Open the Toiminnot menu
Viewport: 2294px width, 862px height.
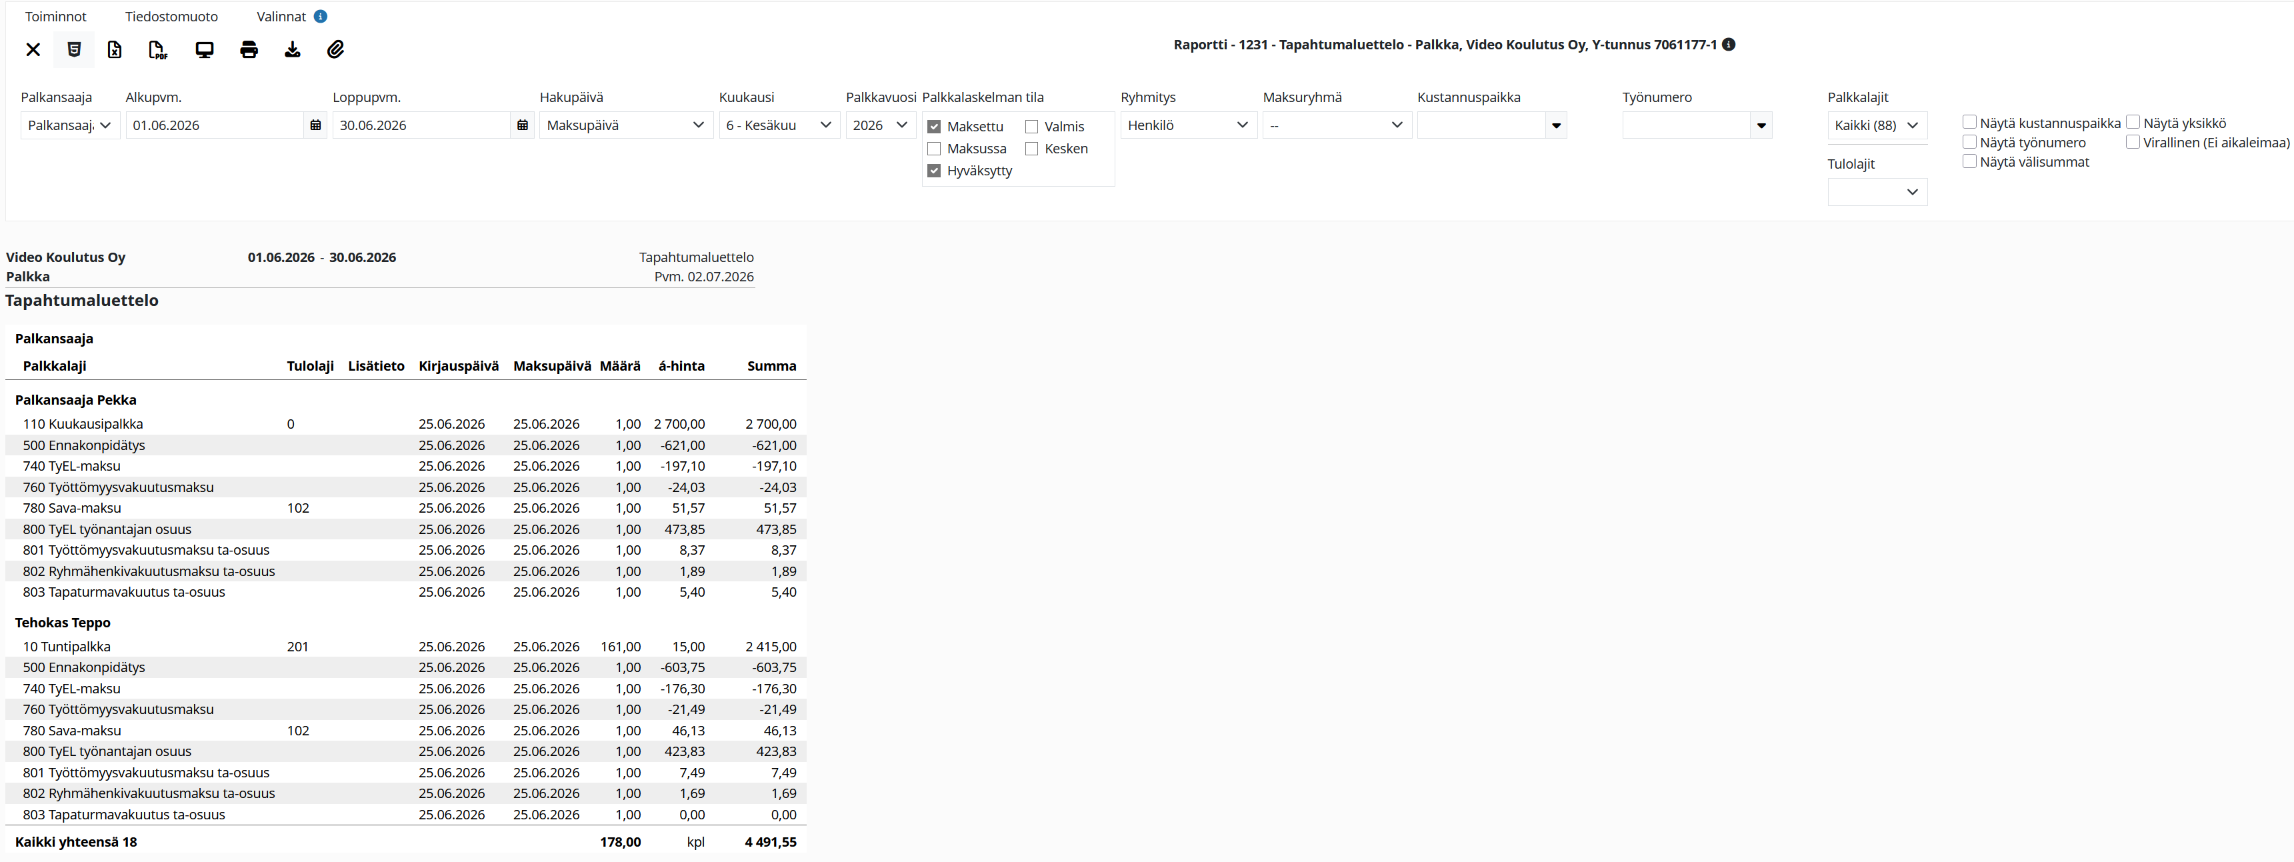(x=56, y=16)
